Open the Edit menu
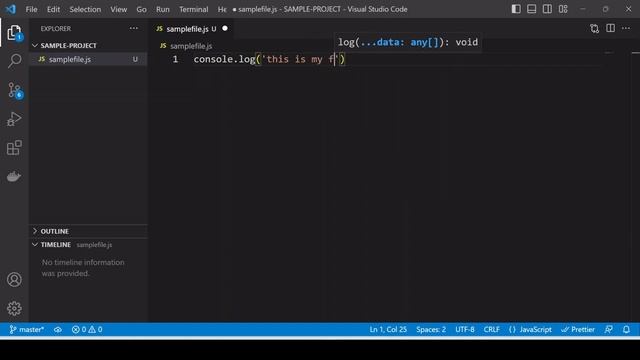Screen dimensions: 640x360 [x=53, y=9]
